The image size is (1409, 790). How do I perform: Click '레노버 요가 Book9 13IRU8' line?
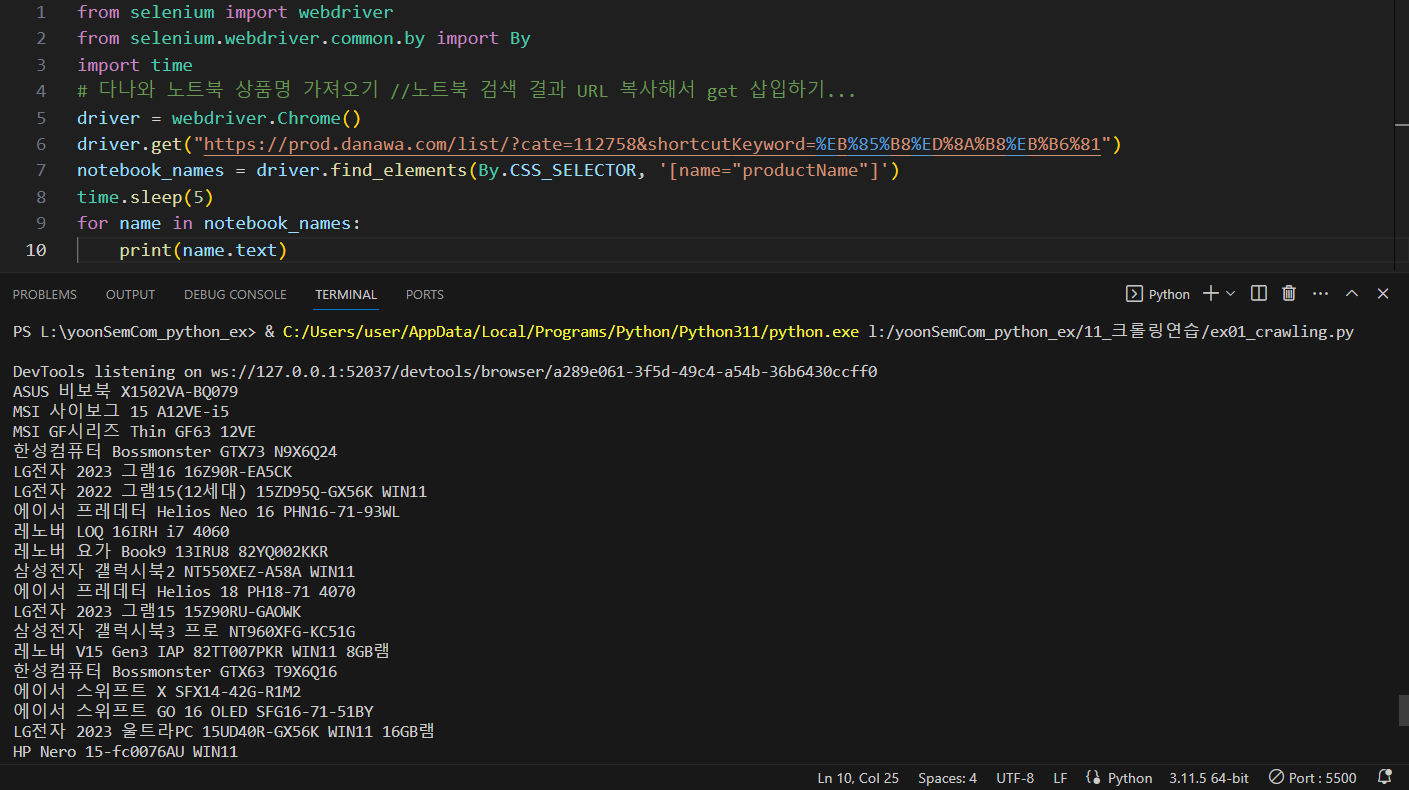[x=171, y=552]
